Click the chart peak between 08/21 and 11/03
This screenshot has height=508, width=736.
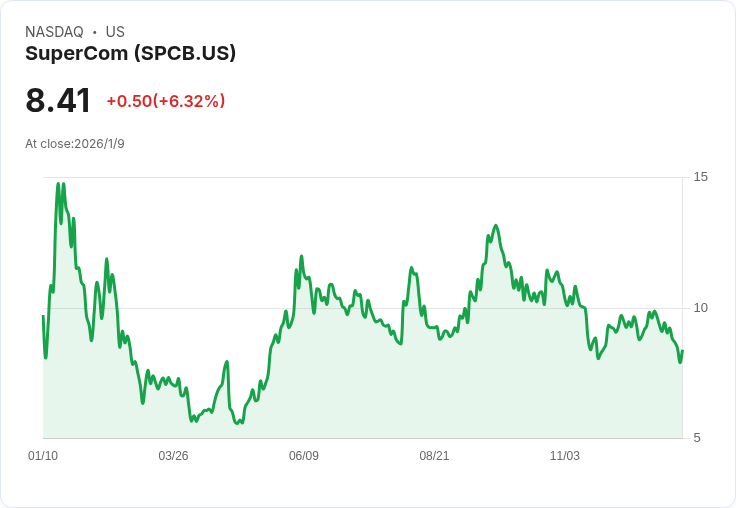click(x=496, y=225)
